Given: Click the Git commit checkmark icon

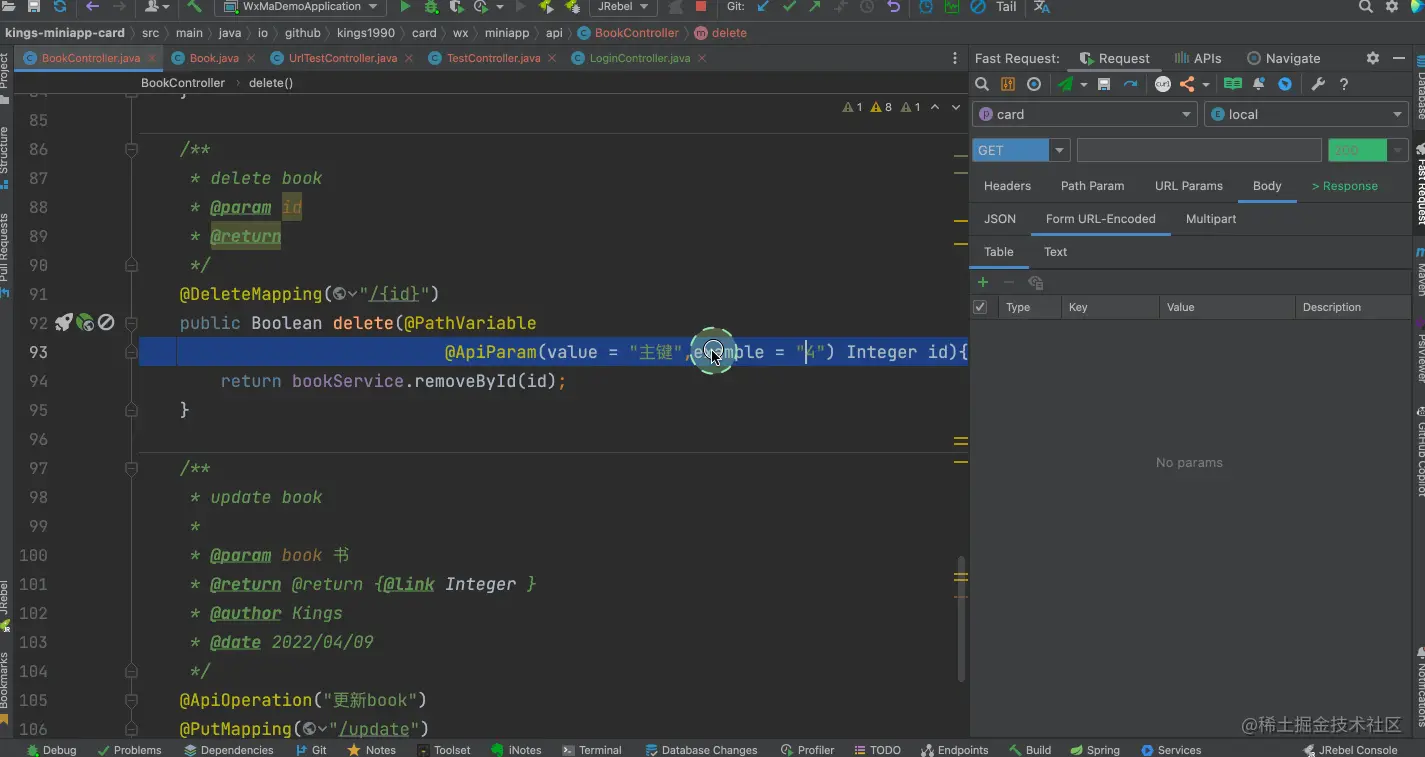Looking at the screenshot, I should coord(789,7).
